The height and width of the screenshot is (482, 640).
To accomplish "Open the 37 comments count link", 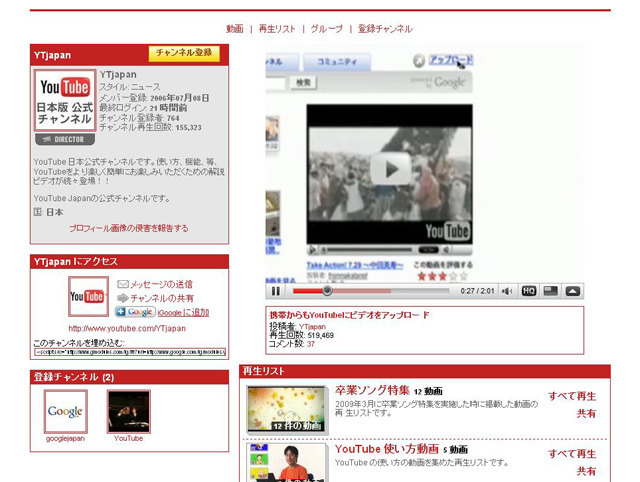I will click(x=311, y=344).
